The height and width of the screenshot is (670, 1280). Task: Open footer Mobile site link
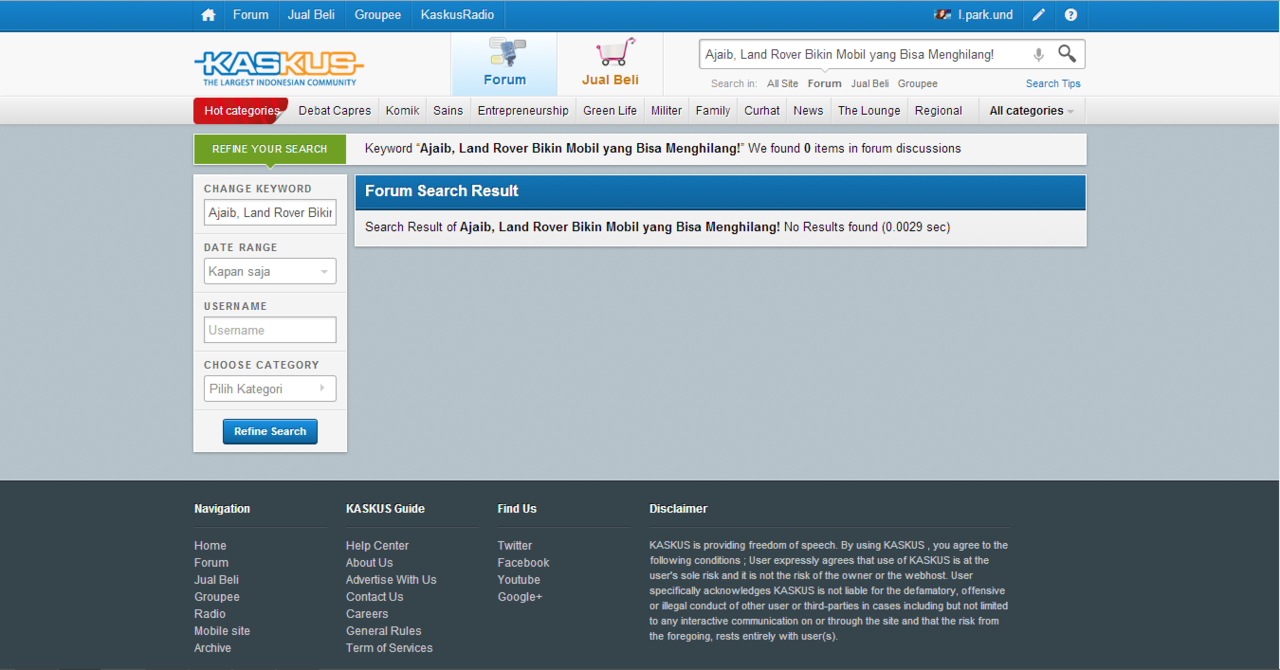click(x=222, y=631)
